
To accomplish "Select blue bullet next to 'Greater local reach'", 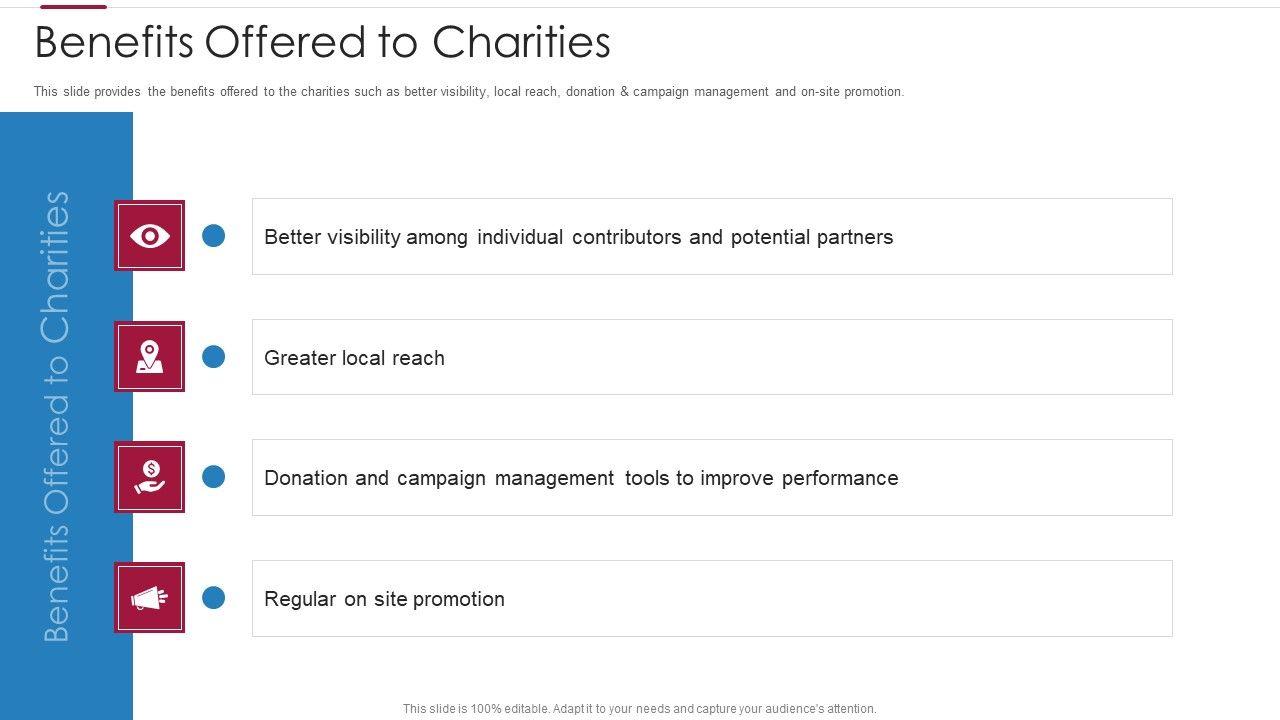I will click(214, 357).
